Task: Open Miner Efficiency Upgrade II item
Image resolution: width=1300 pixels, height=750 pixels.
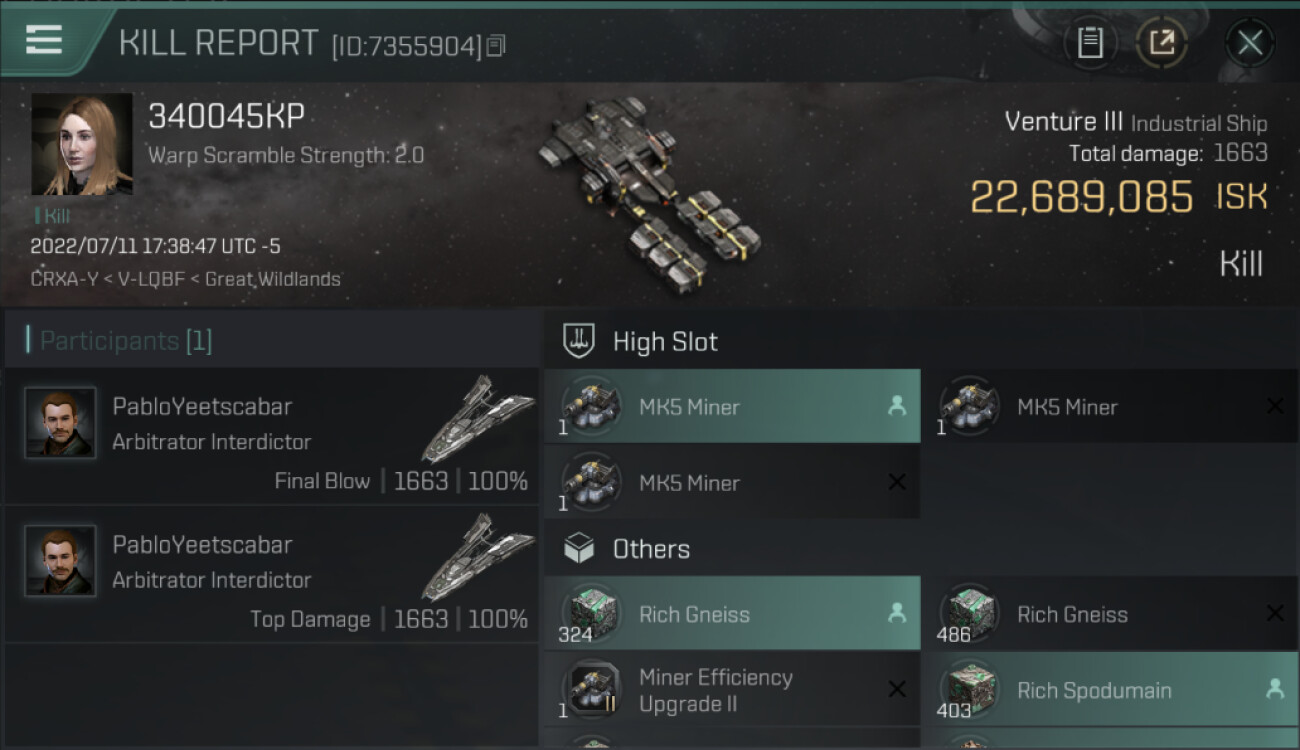Action: tap(733, 690)
